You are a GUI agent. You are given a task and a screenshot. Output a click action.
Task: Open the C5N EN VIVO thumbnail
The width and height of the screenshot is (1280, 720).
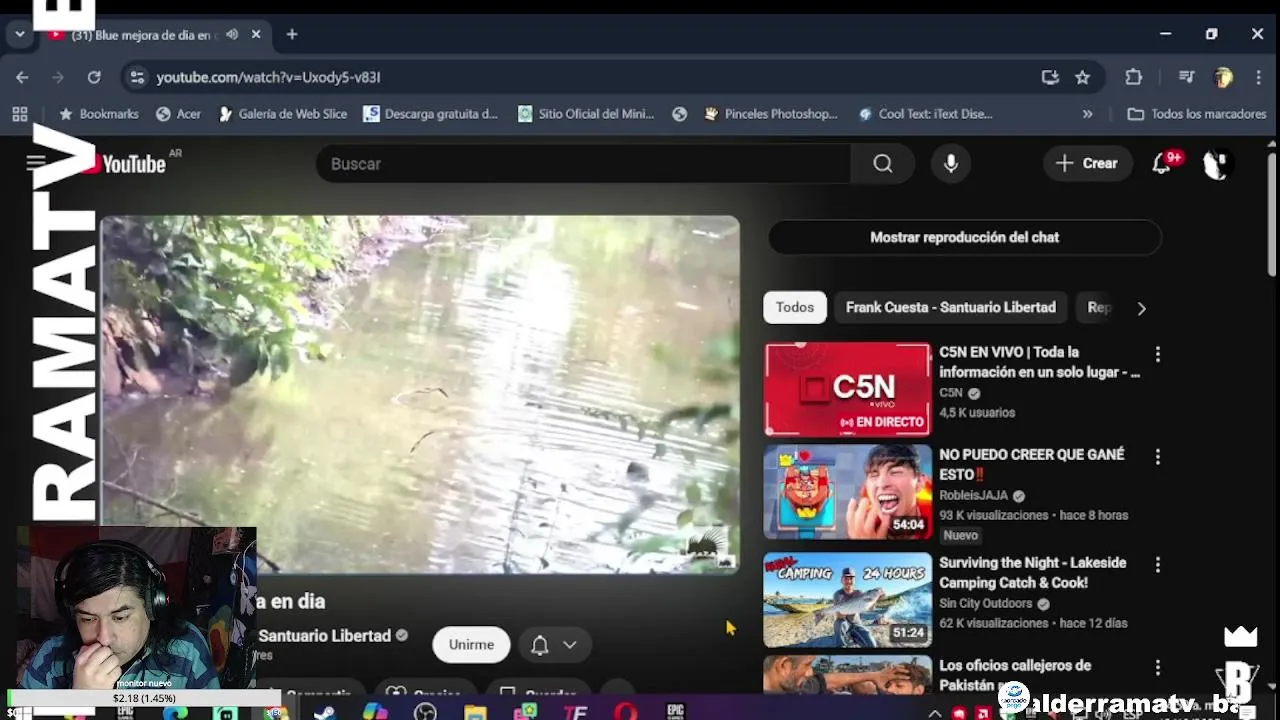(847, 389)
